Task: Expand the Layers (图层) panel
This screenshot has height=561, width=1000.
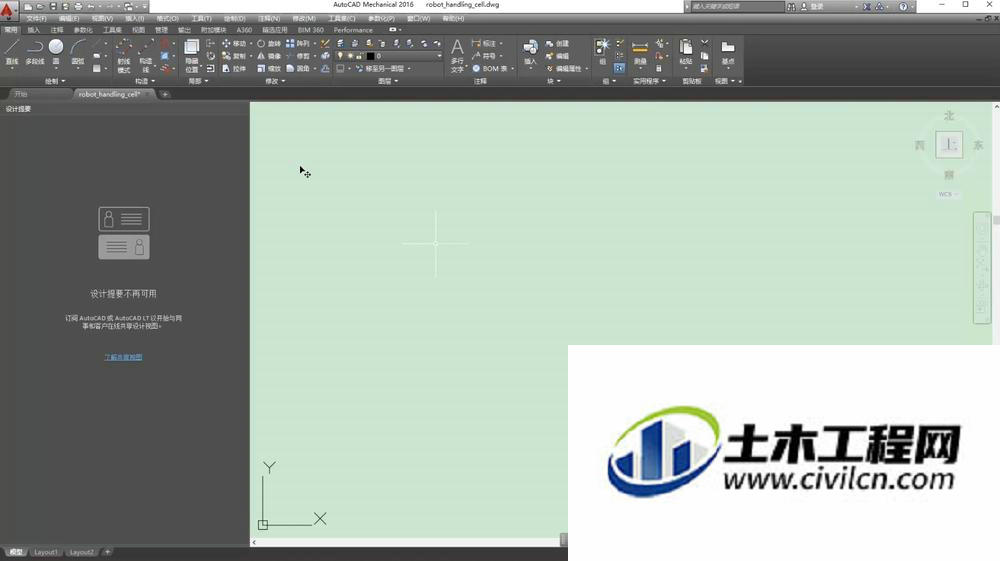Action: click(x=388, y=81)
